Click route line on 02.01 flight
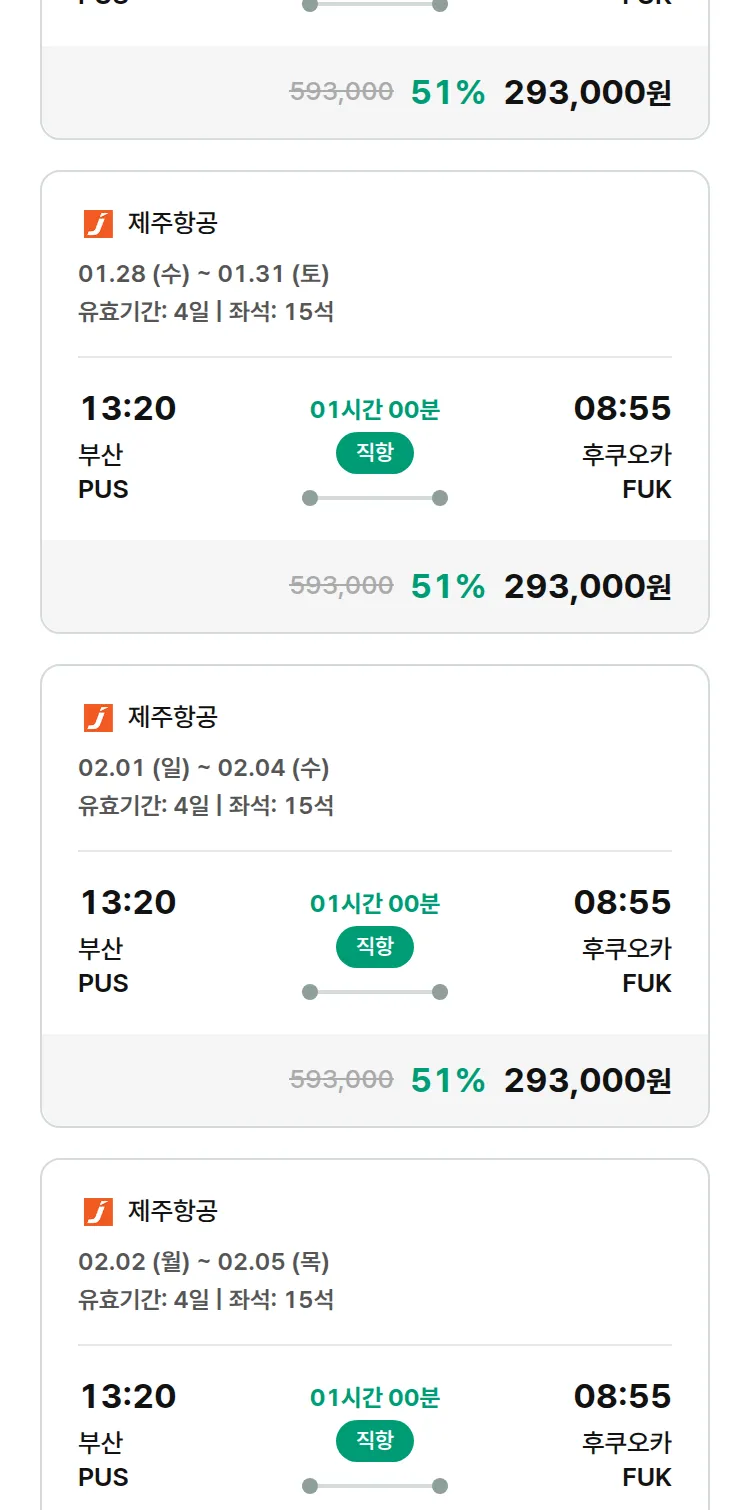 coord(375,992)
